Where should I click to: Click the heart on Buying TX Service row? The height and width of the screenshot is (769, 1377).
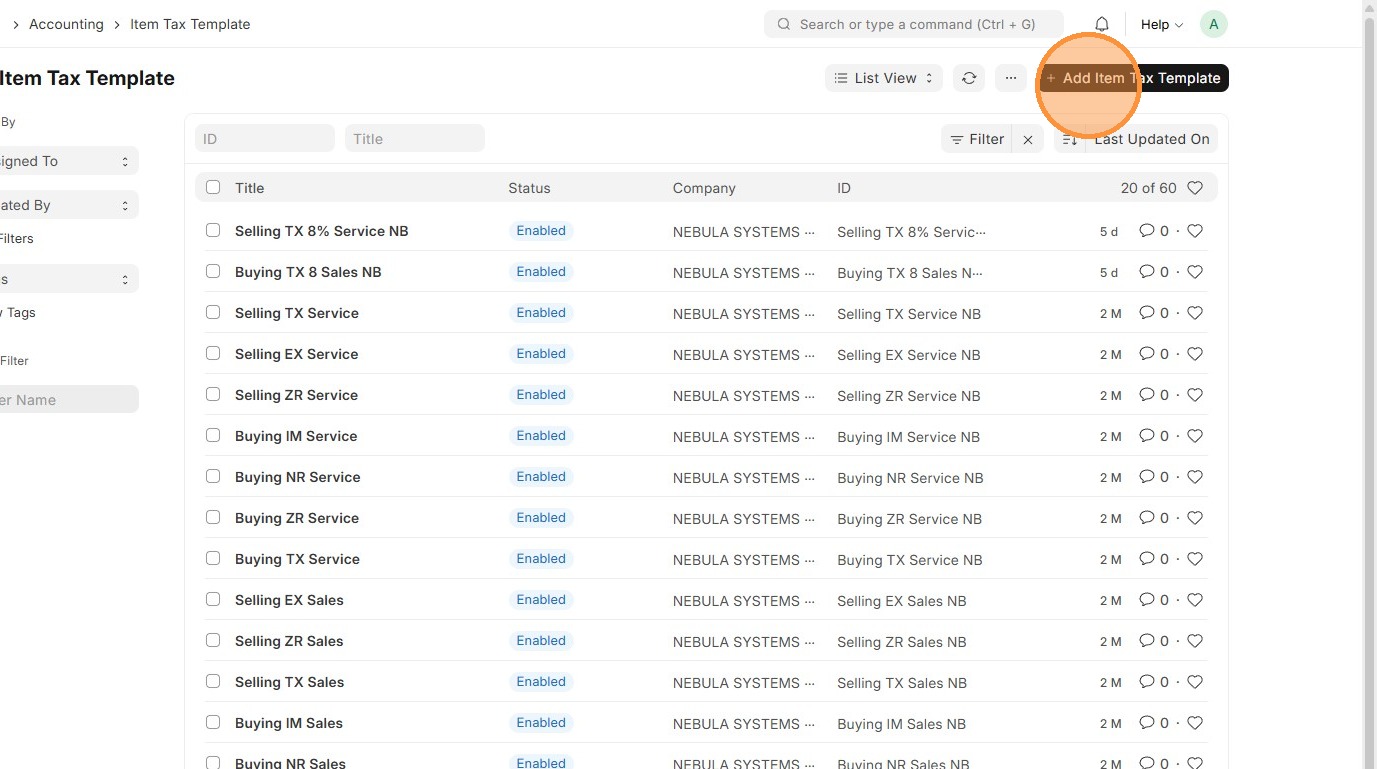pos(1195,559)
